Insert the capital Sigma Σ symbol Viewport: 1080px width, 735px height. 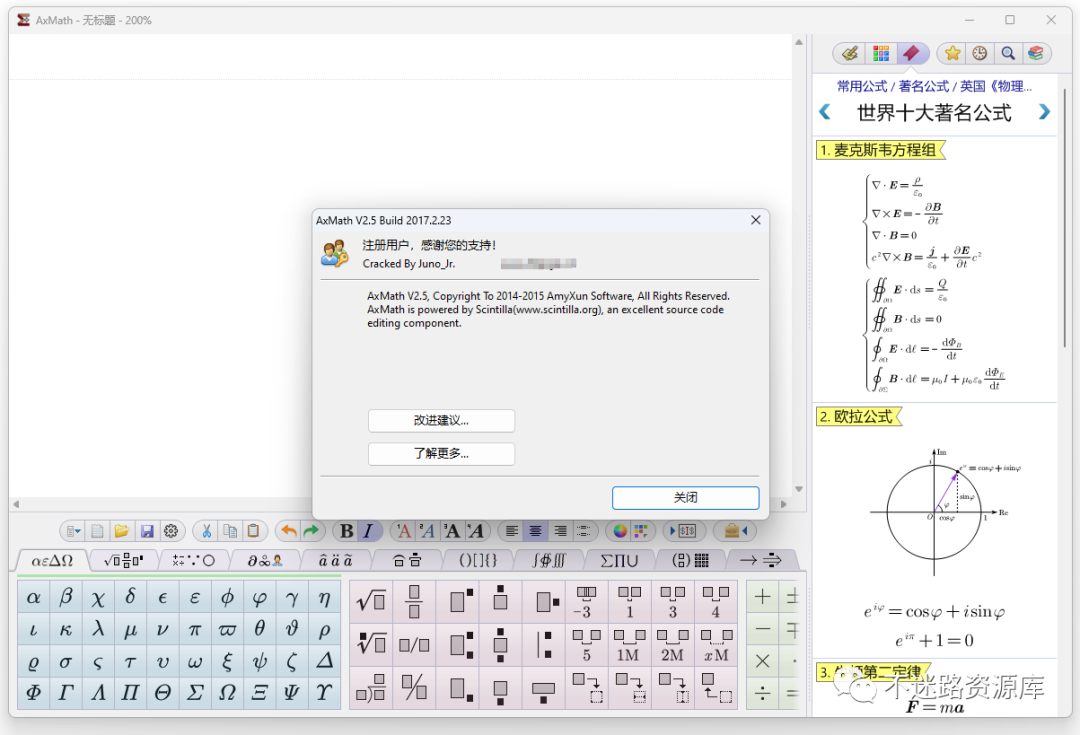(x=195, y=692)
